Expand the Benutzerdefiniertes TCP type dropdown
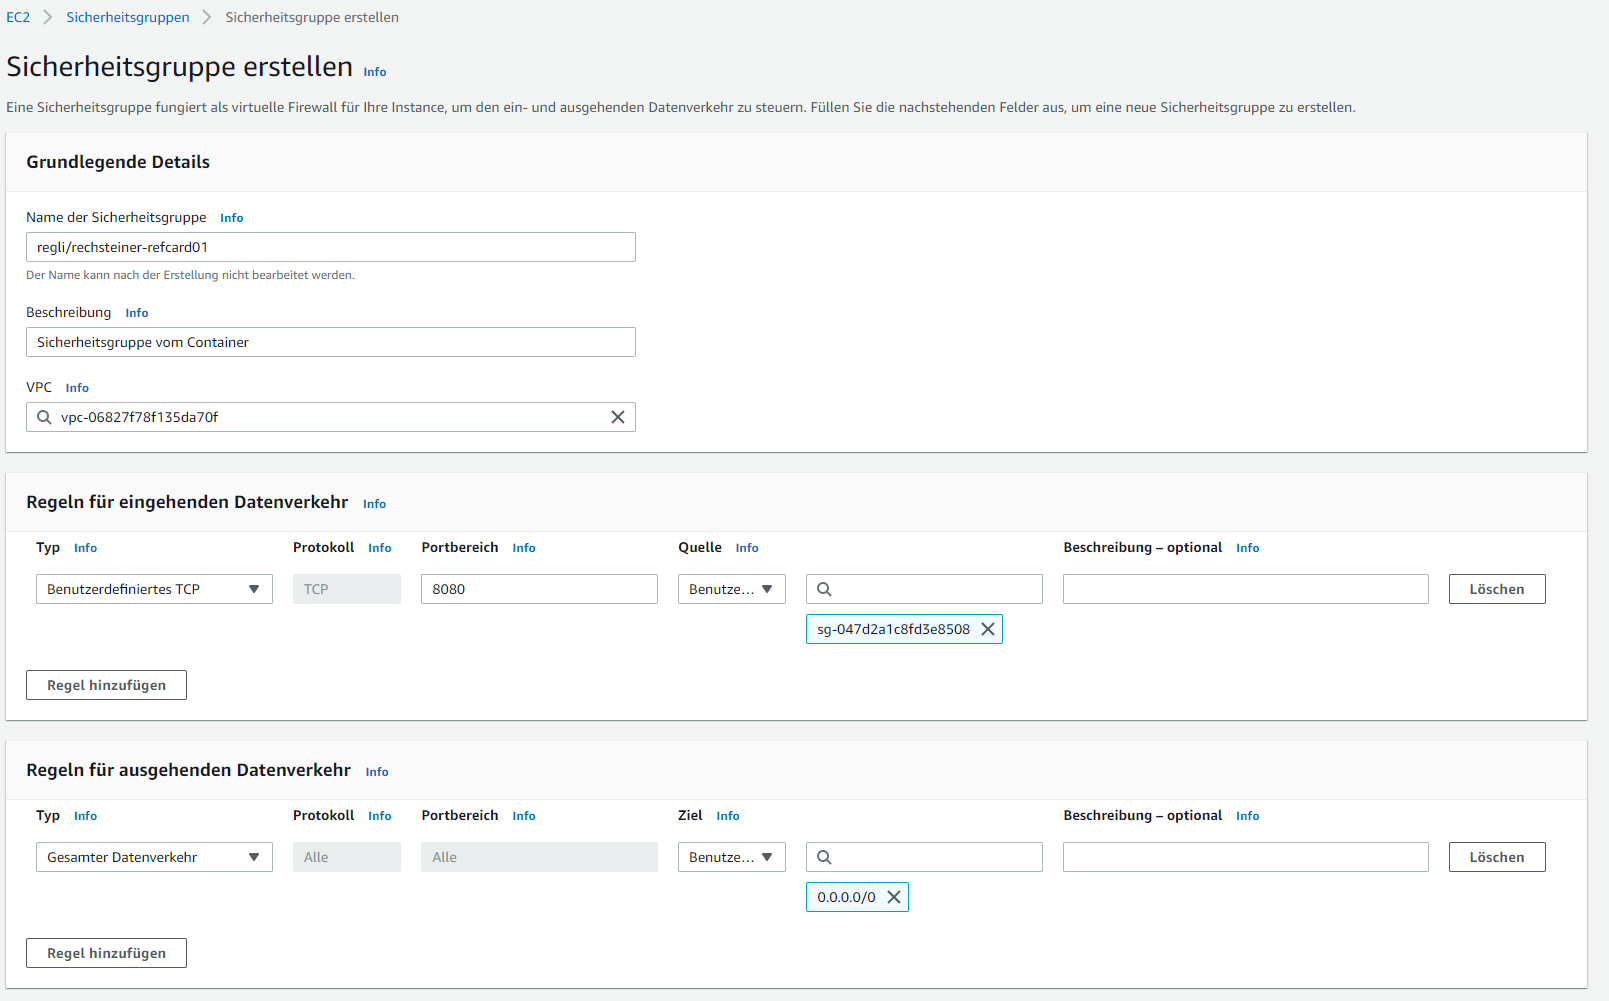 point(154,589)
